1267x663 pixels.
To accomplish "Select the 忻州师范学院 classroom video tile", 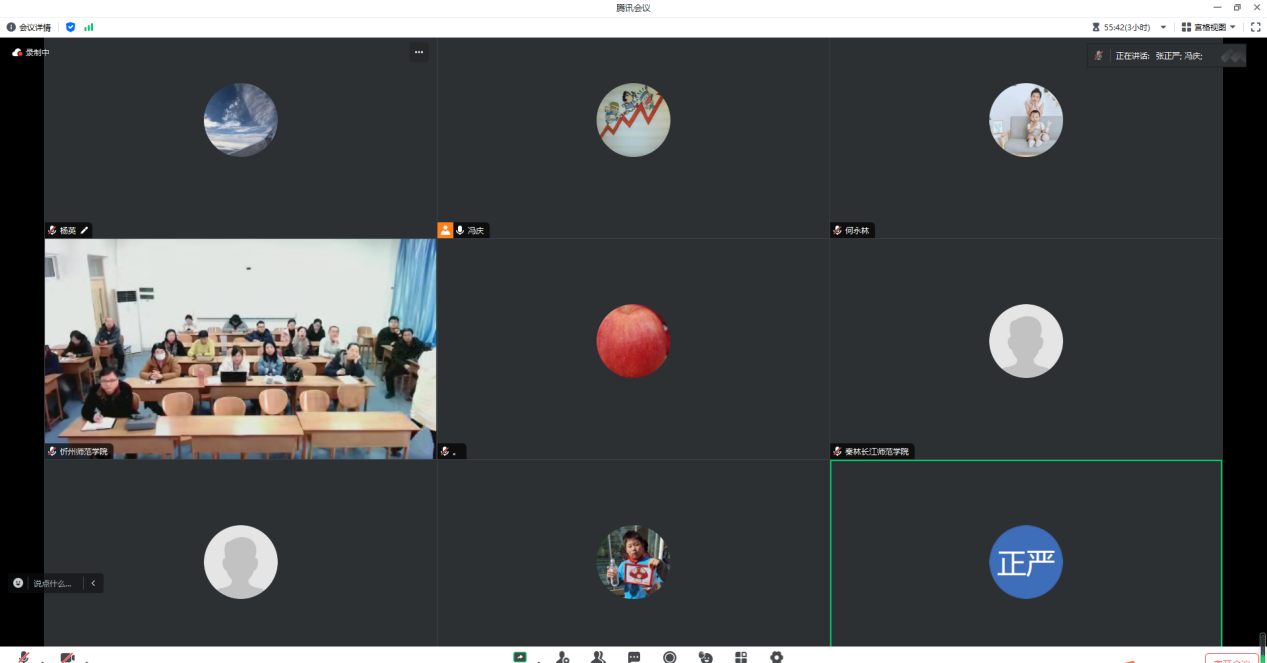I will (240, 348).
